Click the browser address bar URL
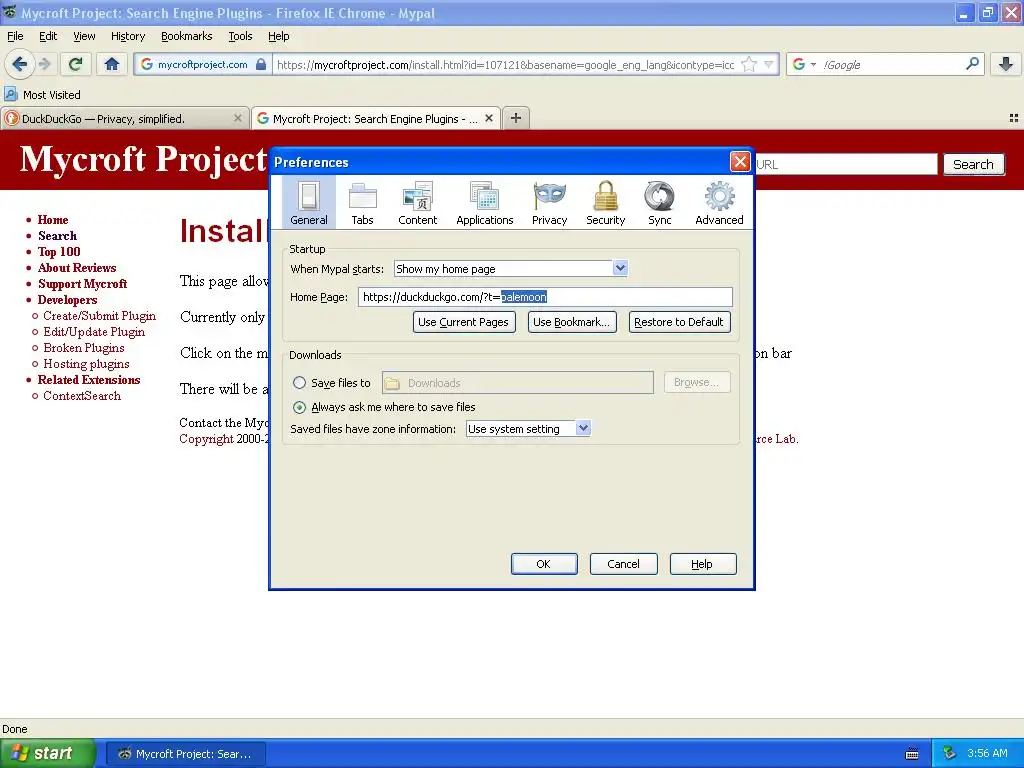 point(505,64)
